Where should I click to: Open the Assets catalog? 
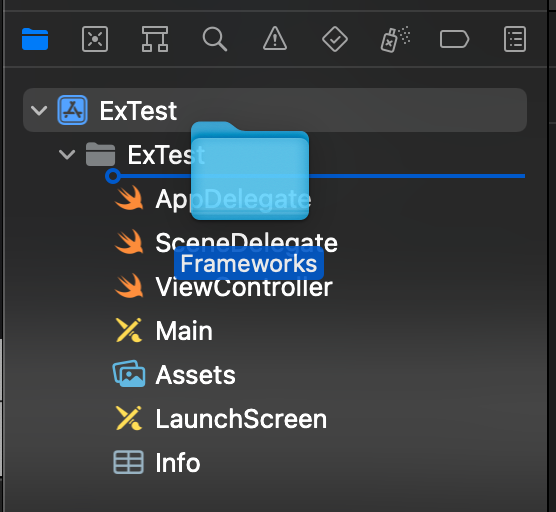click(195, 375)
